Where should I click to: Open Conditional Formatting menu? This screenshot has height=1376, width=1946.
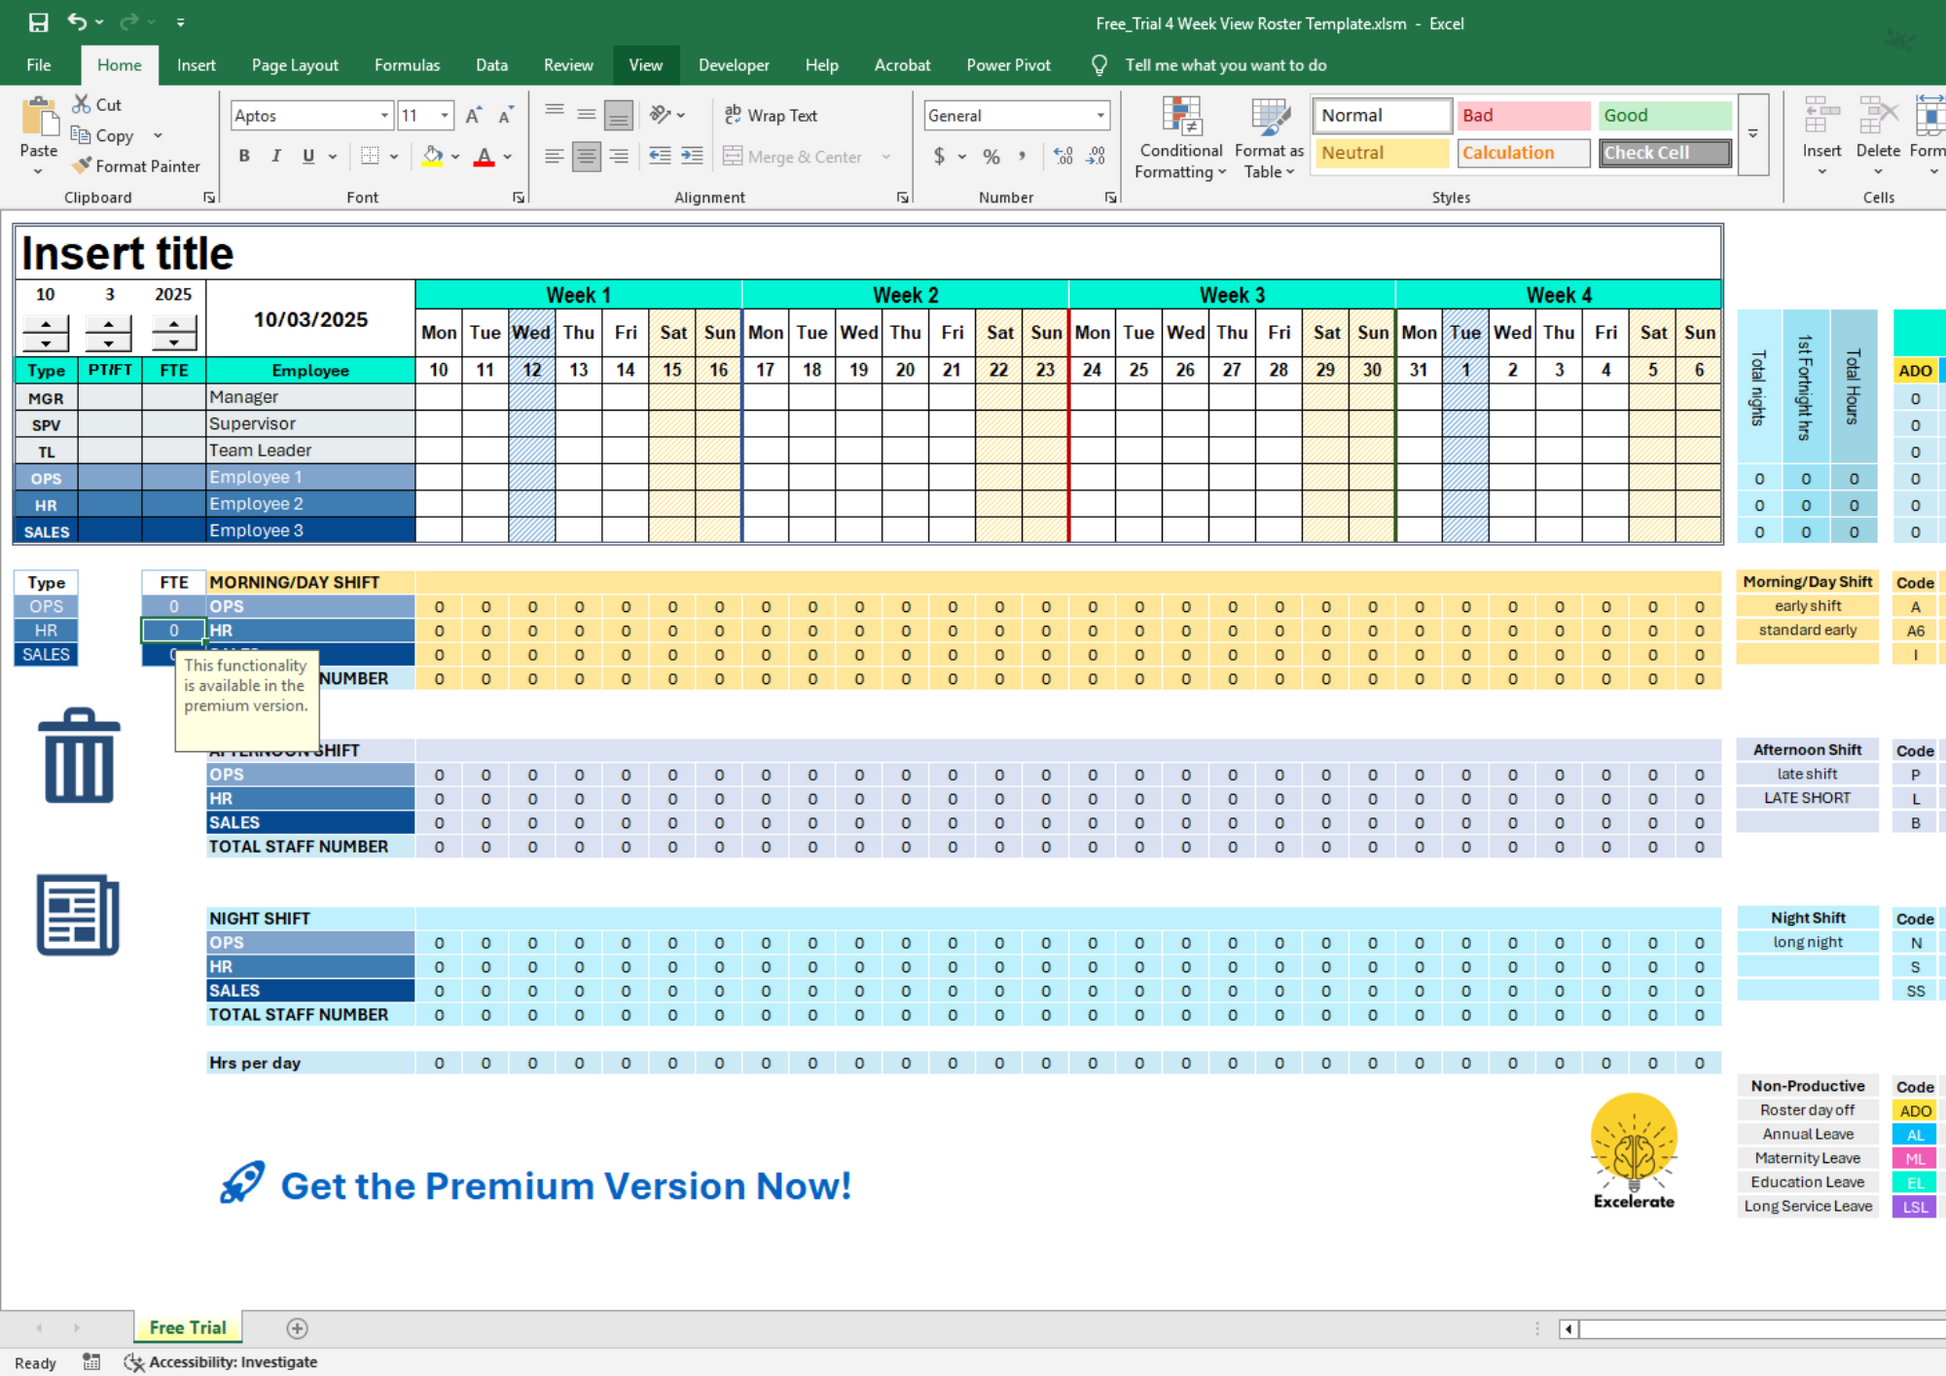tap(1180, 140)
